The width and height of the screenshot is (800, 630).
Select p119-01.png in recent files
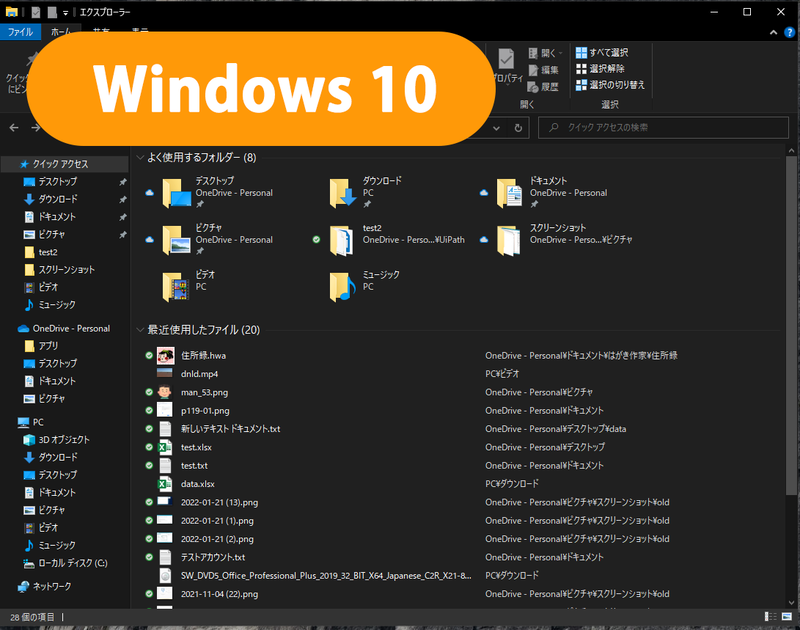click(x=205, y=411)
